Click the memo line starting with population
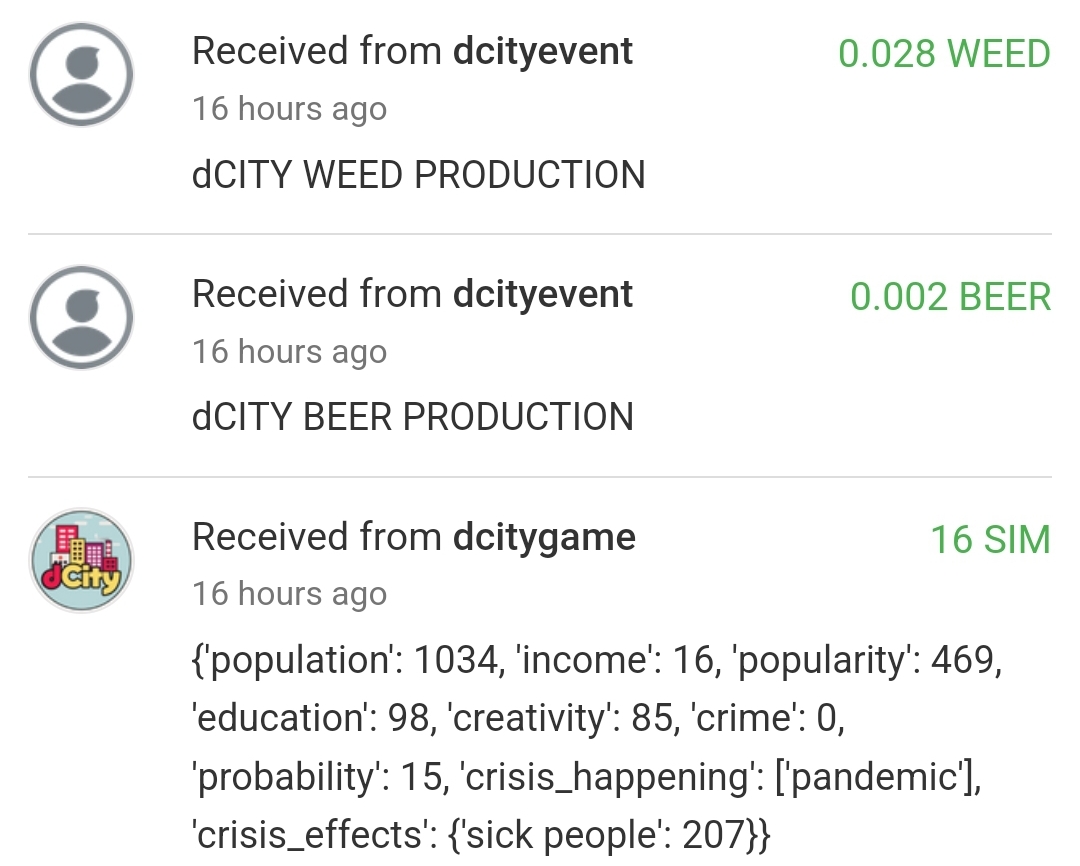Image resolution: width=1080 pixels, height=866 pixels. point(596,660)
